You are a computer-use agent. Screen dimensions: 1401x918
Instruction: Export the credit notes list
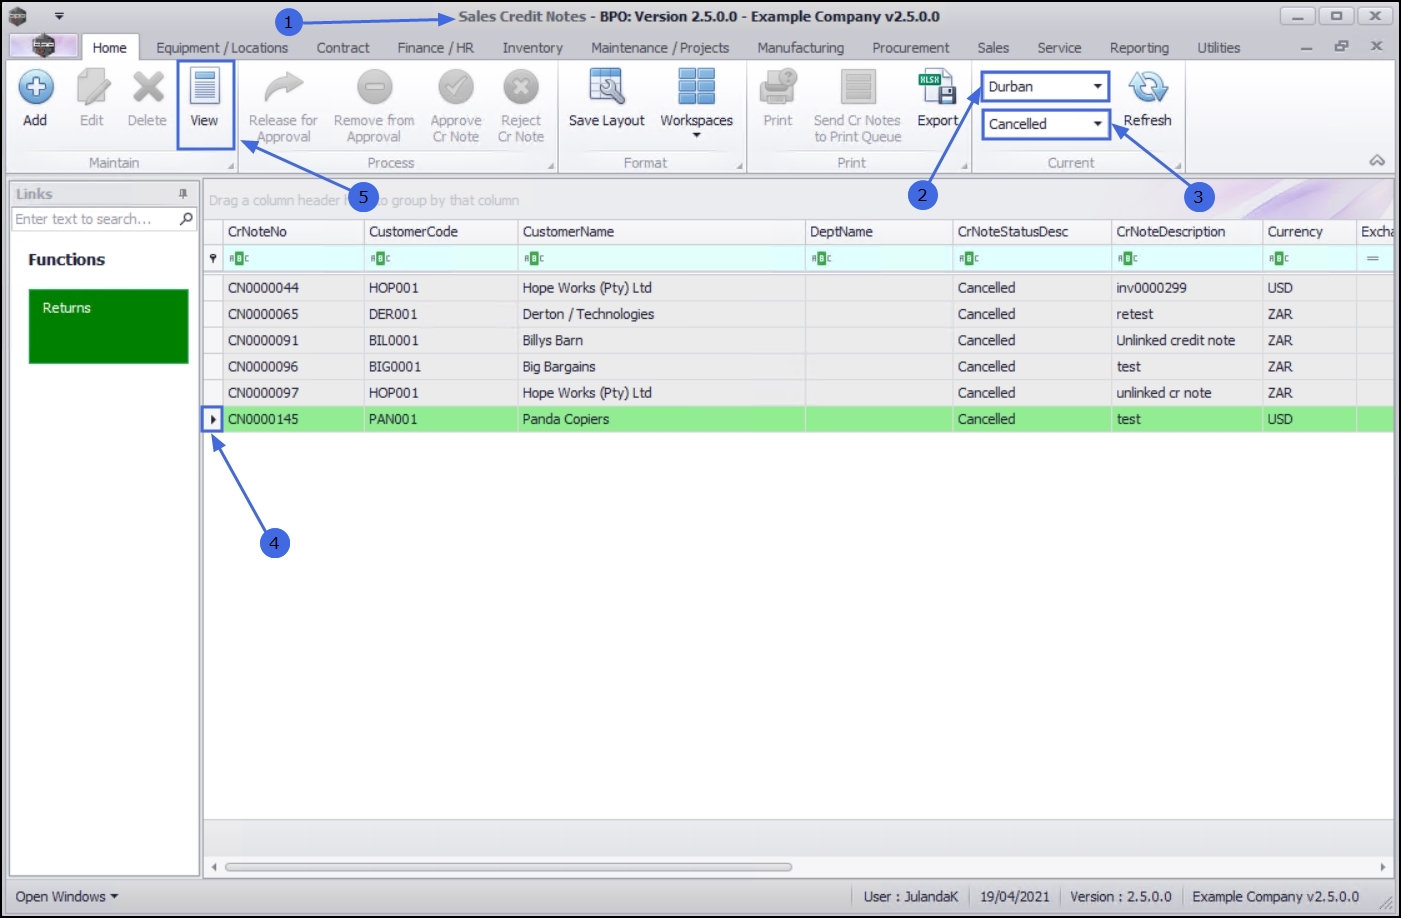tap(938, 98)
